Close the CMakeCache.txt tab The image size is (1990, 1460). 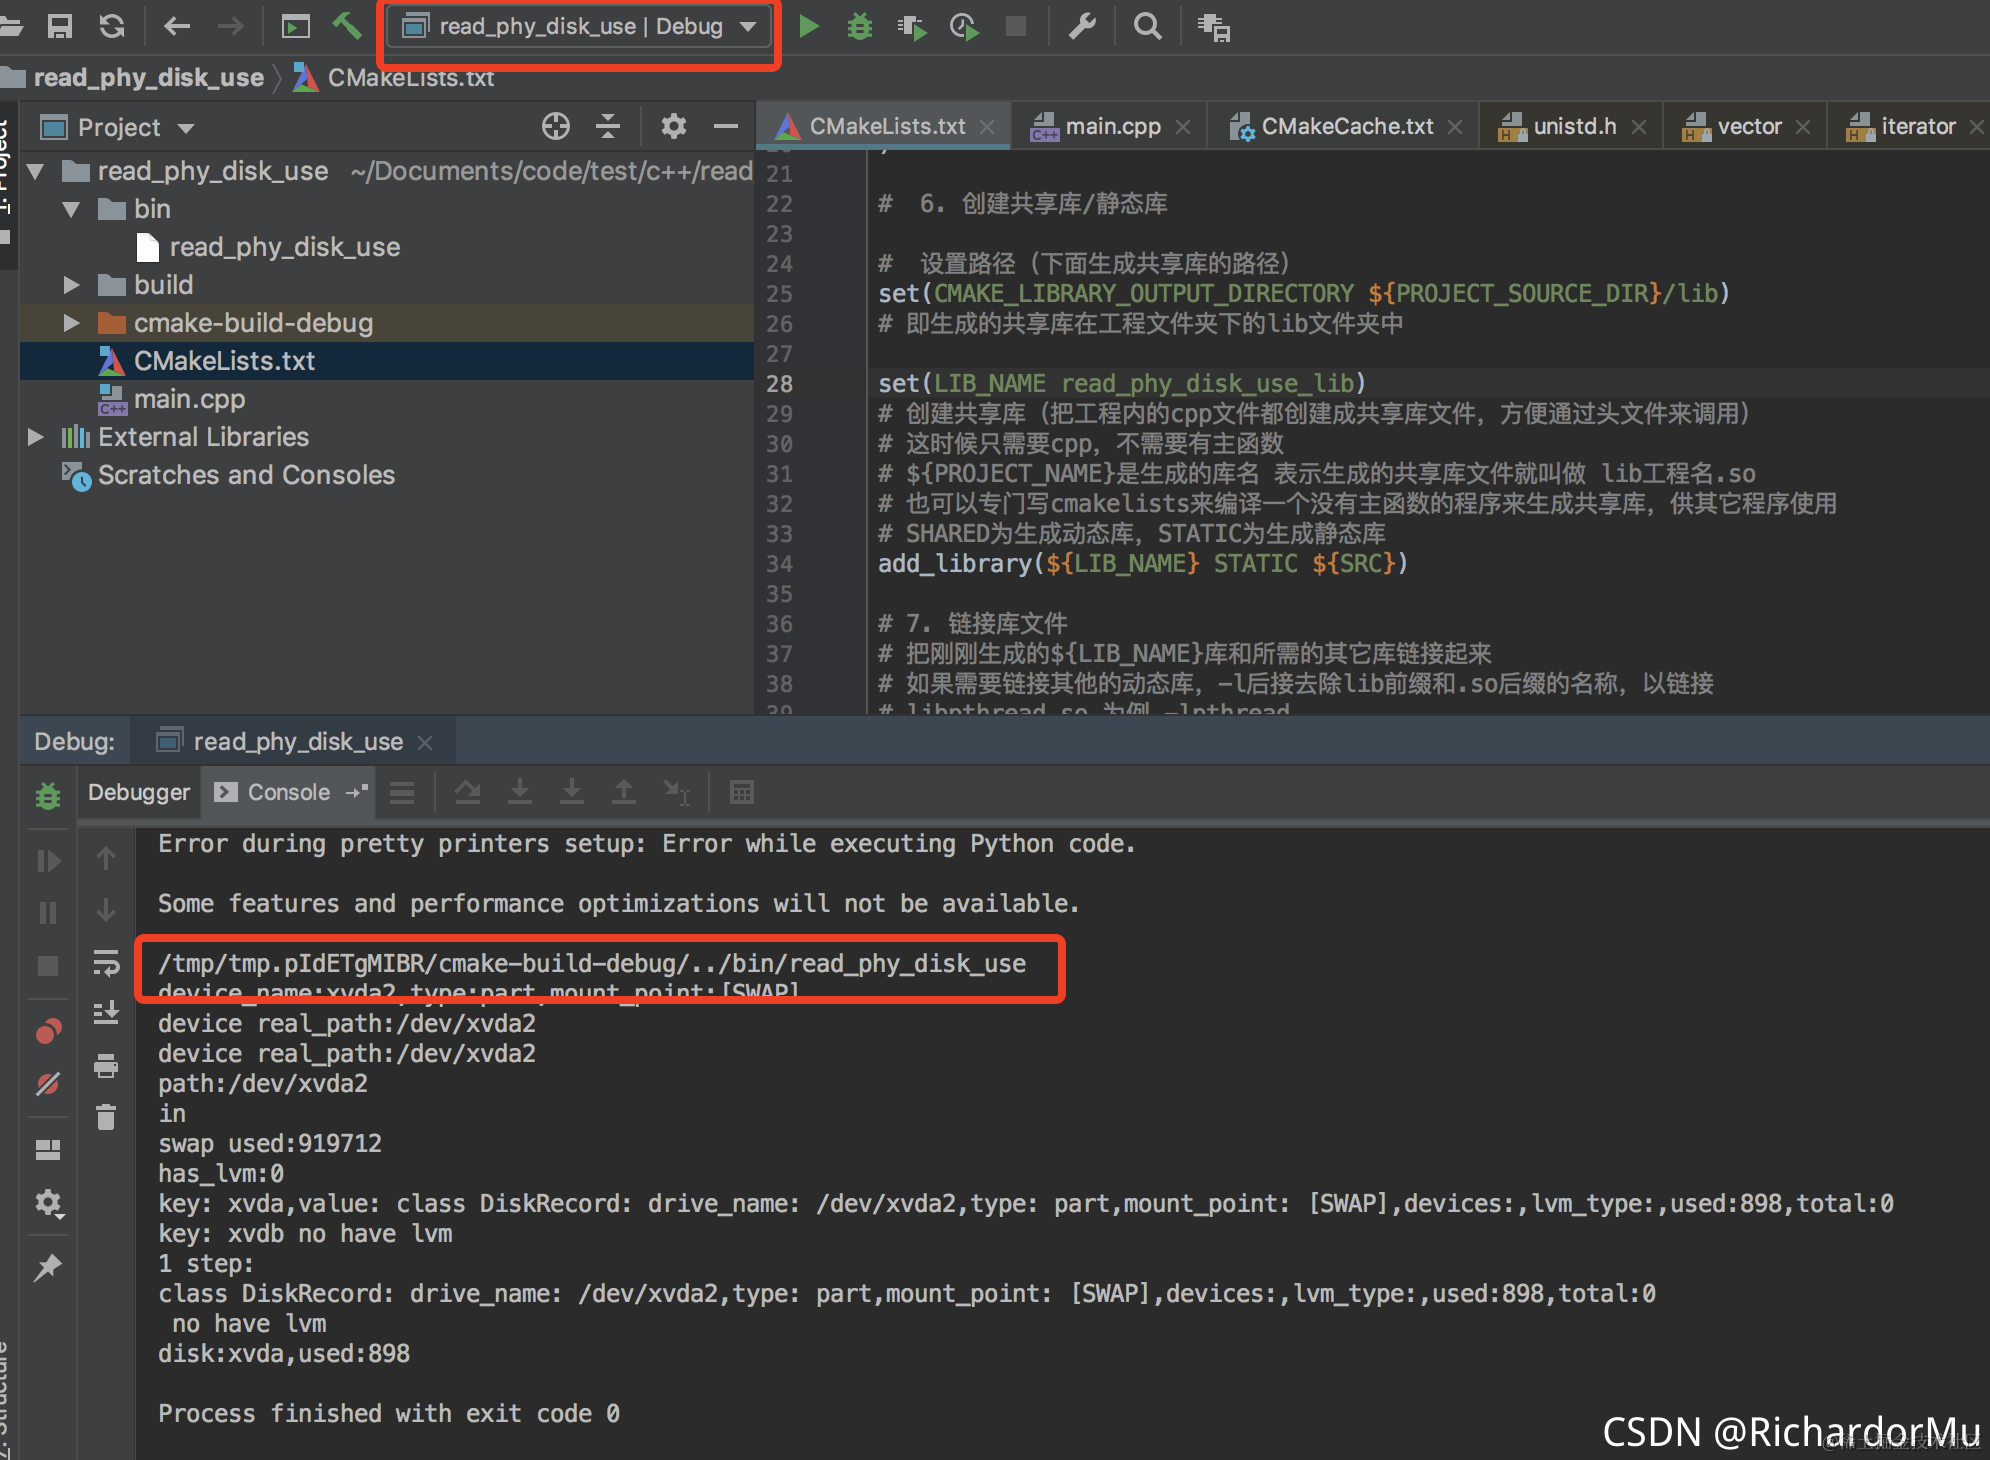tap(1455, 127)
